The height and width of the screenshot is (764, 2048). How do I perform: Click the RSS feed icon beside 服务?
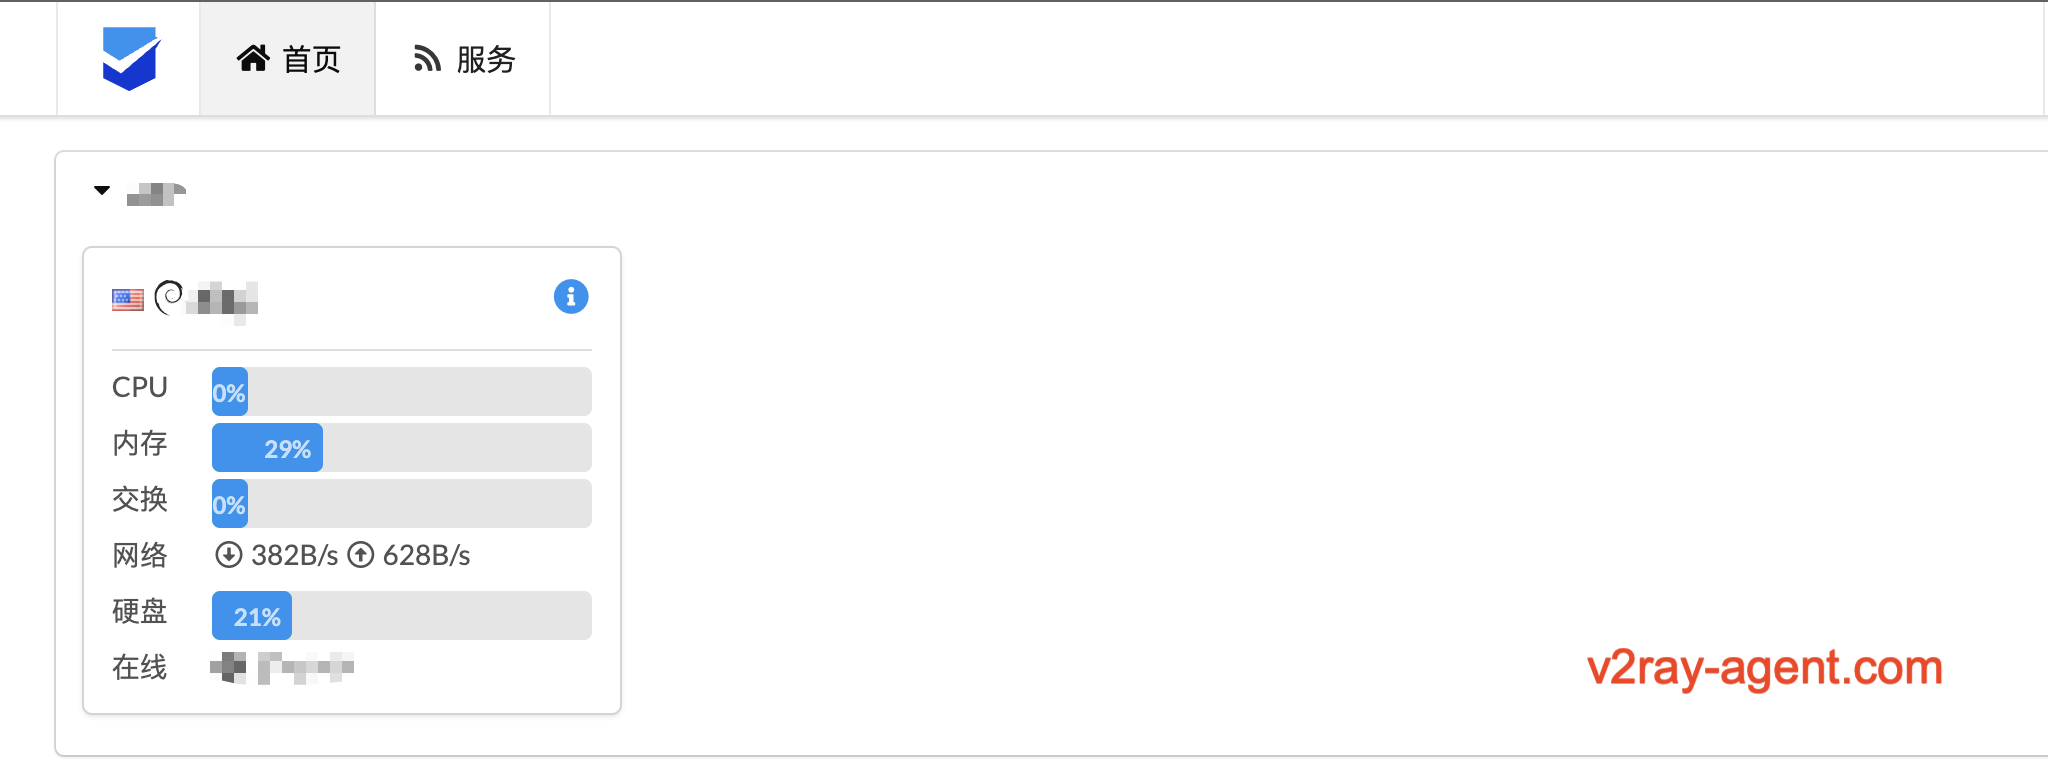pos(427,59)
